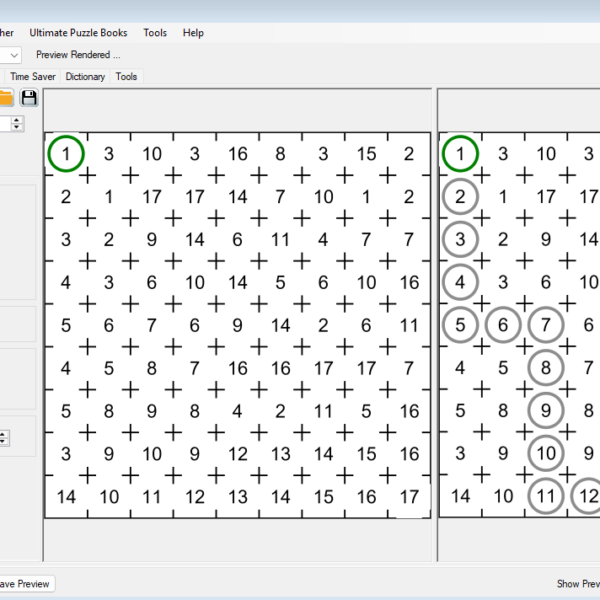Image resolution: width=600 pixels, height=600 pixels.
Task: Click the lower spinner in the left panel
Action: click(x=3, y=438)
